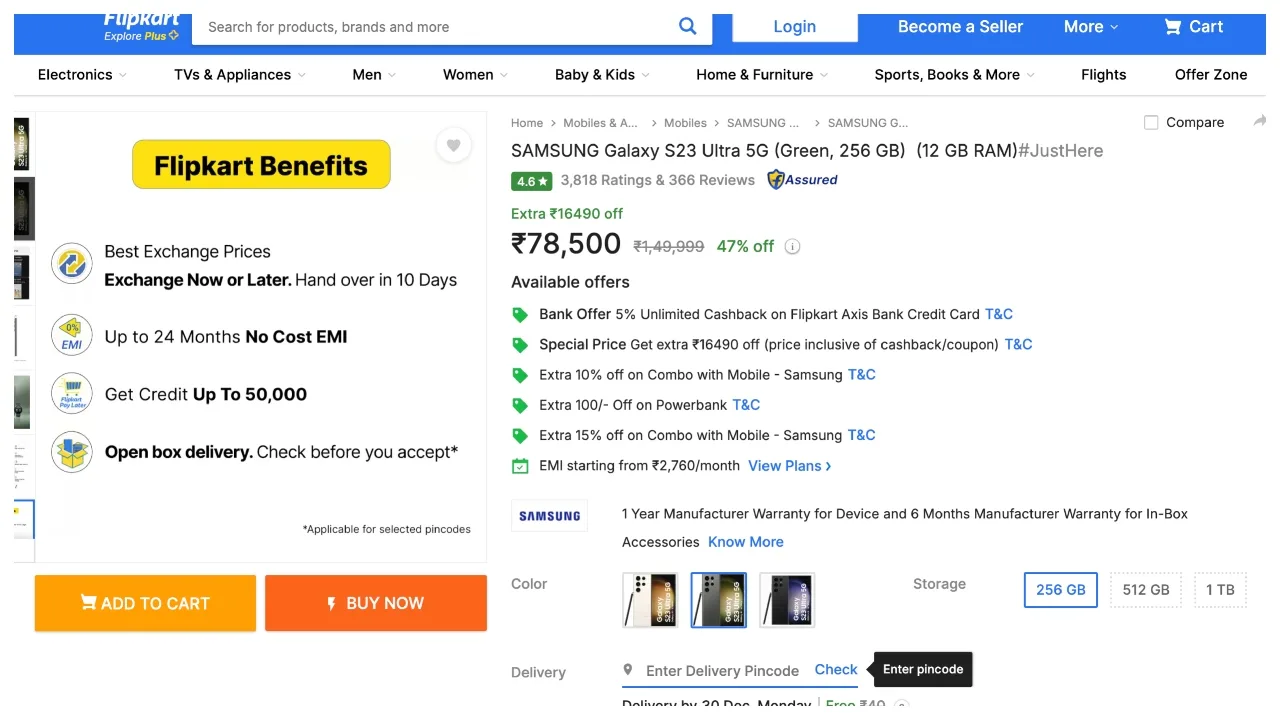The height and width of the screenshot is (720, 1280).
Task: Open the shopping Cart icon
Action: click(1173, 27)
